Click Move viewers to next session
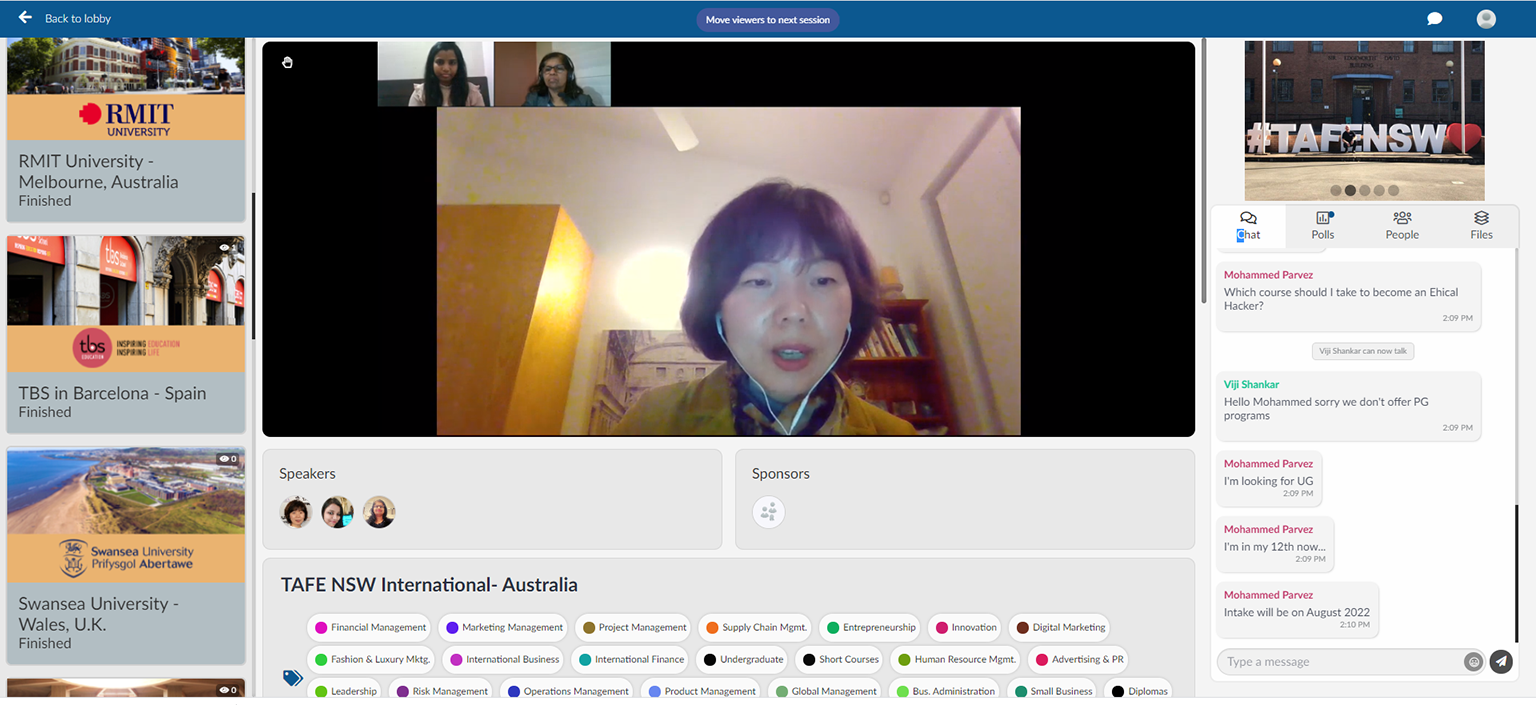The image size is (1536, 705). coord(768,20)
